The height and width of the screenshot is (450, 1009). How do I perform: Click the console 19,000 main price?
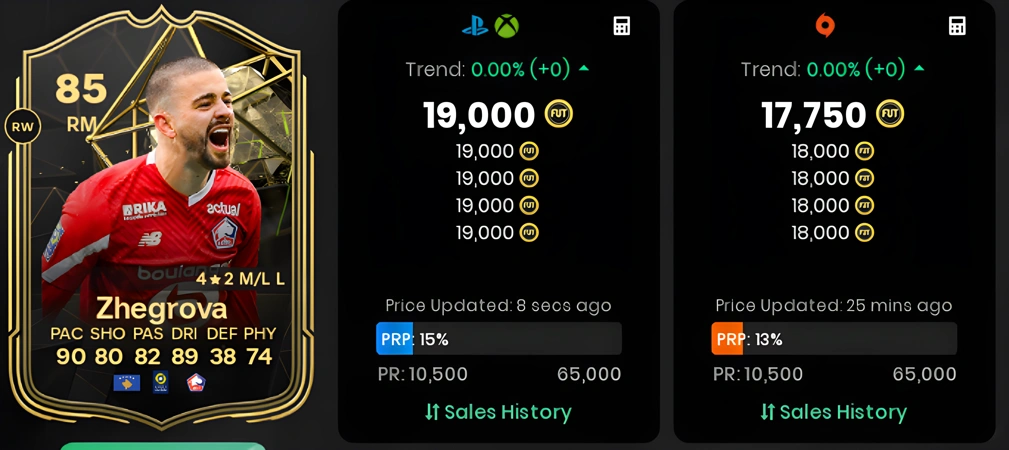tap(479, 115)
